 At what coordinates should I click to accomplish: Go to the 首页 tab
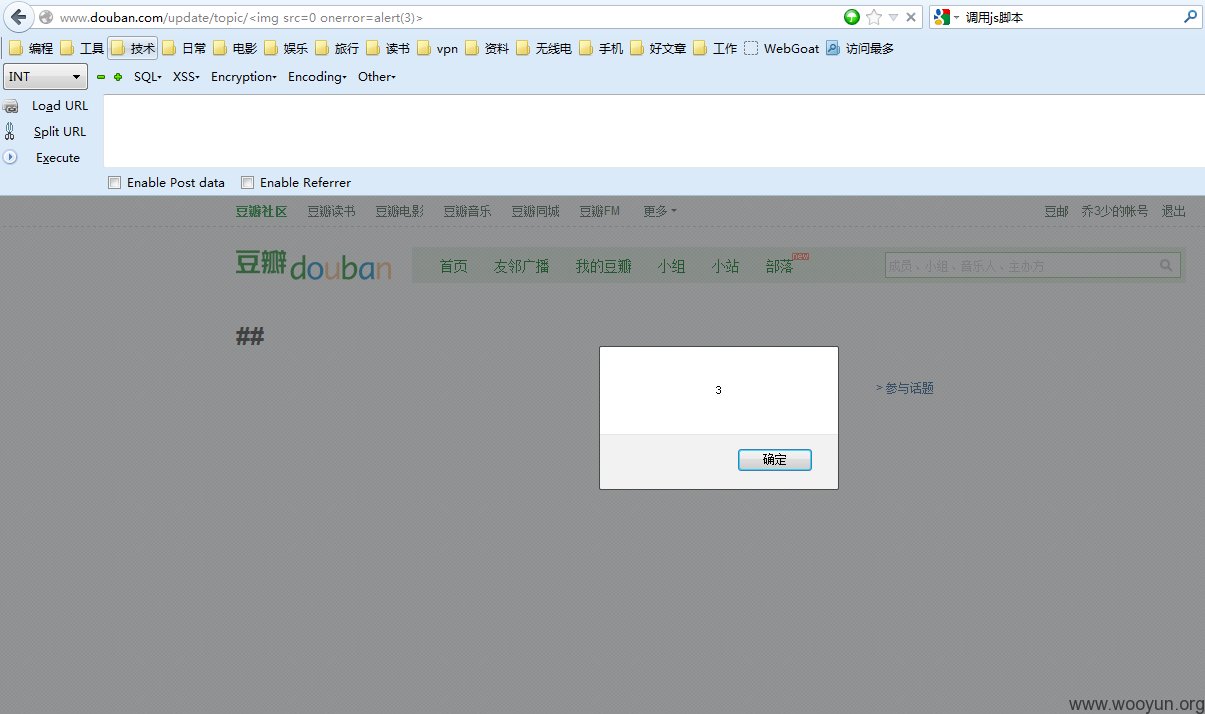[453, 266]
